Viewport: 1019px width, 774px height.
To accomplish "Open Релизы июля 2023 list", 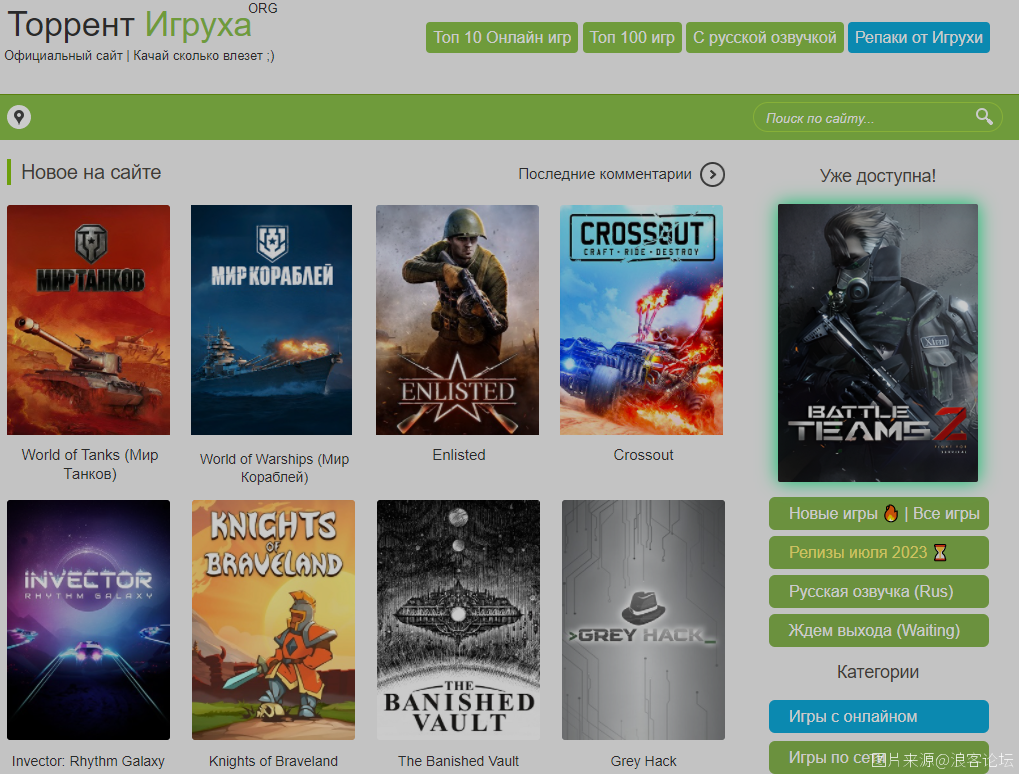I will pyautogui.click(x=878, y=552).
